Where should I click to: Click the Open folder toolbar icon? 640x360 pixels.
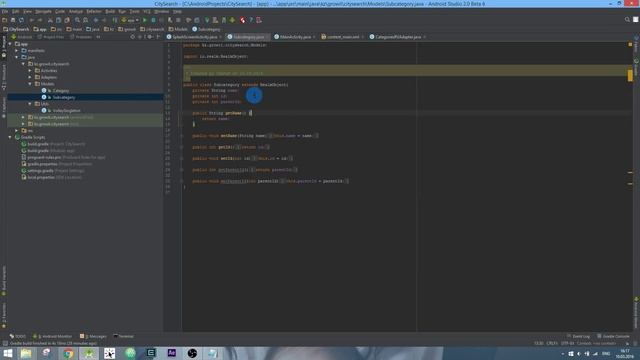[4, 20]
